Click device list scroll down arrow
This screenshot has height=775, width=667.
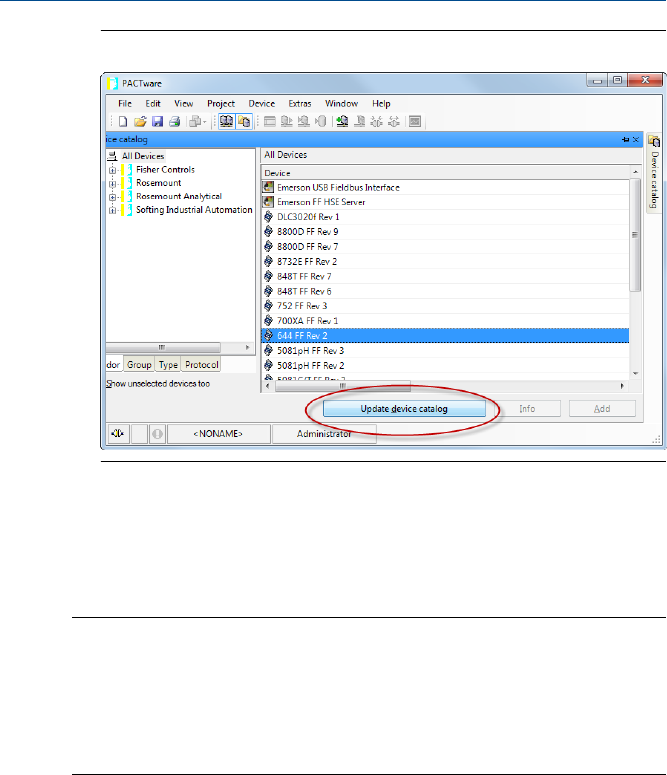tap(635, 374)
